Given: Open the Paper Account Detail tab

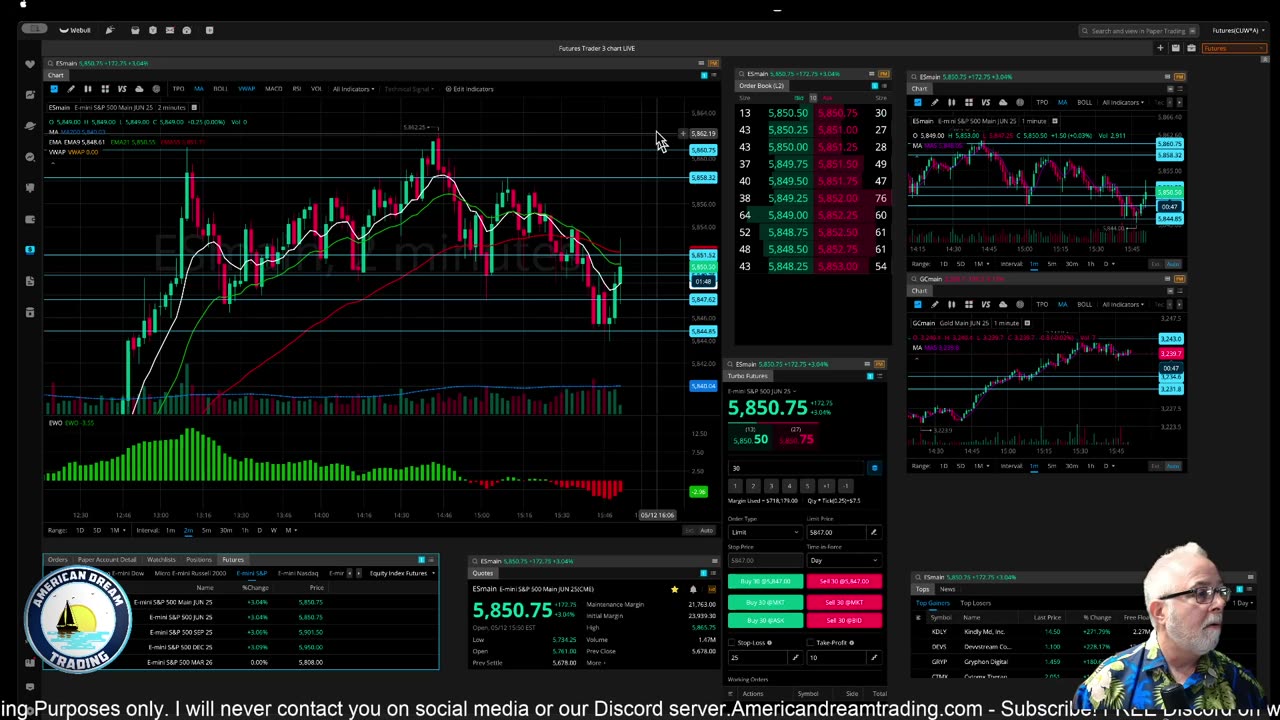Looking at the screenshot, I should (x=107, y=560).
